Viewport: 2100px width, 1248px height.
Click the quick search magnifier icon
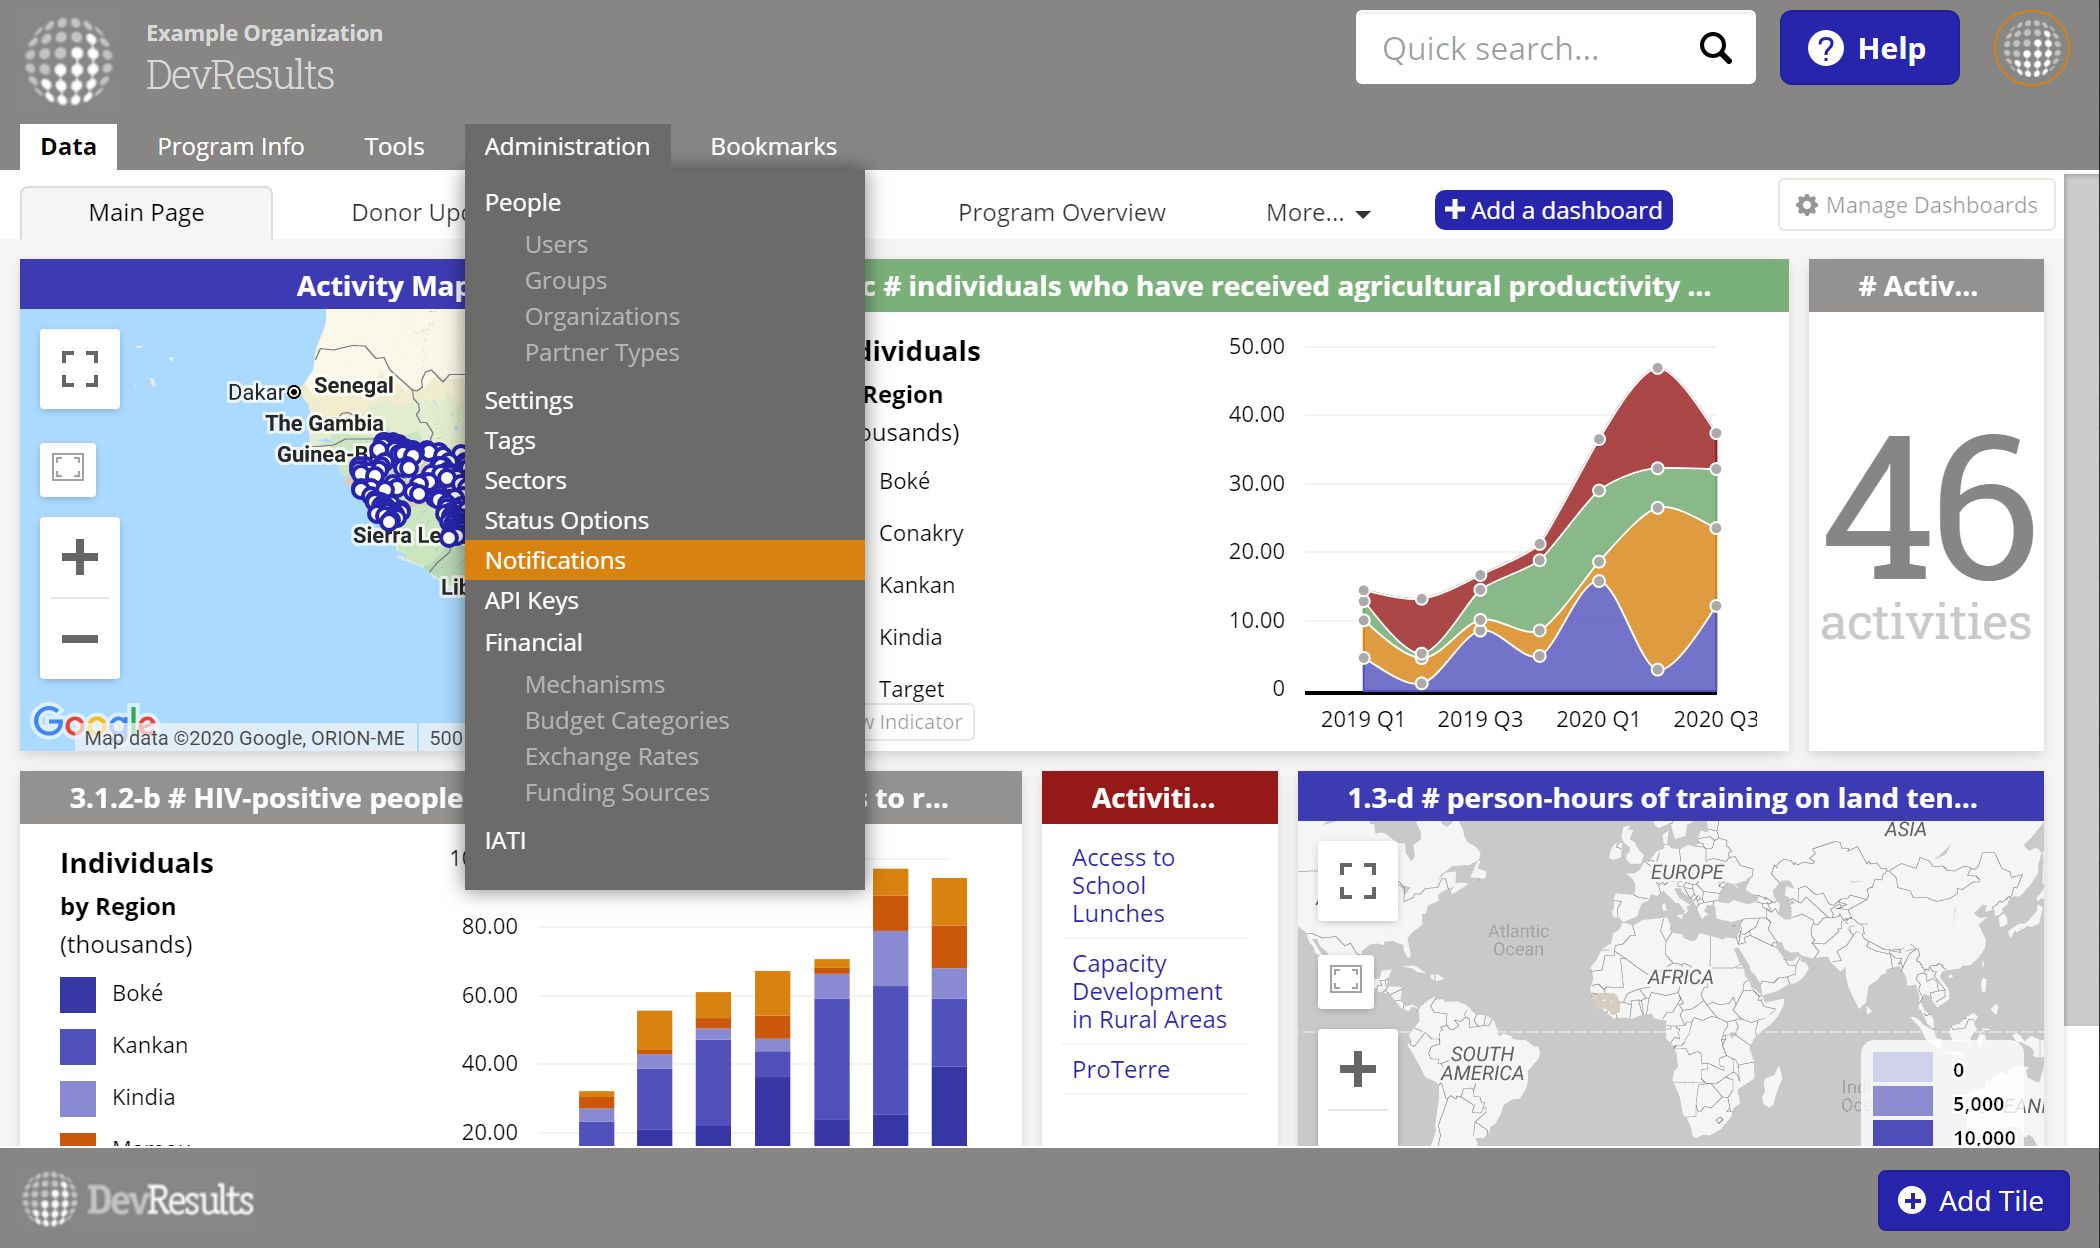pyautogui.click(x=1715, y=48)
